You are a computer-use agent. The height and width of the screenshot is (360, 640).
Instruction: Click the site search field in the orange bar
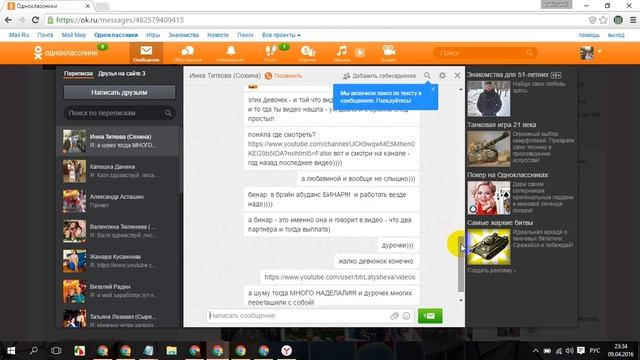[485, 53]
